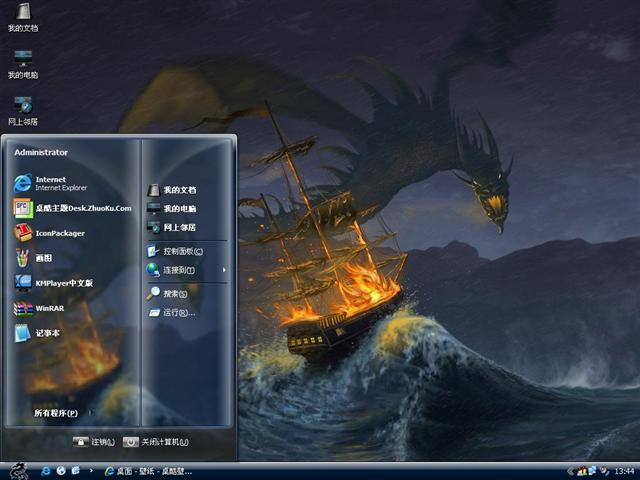
Task: Select 我的电脑 in start menu right pane
Action: (171, 209)
